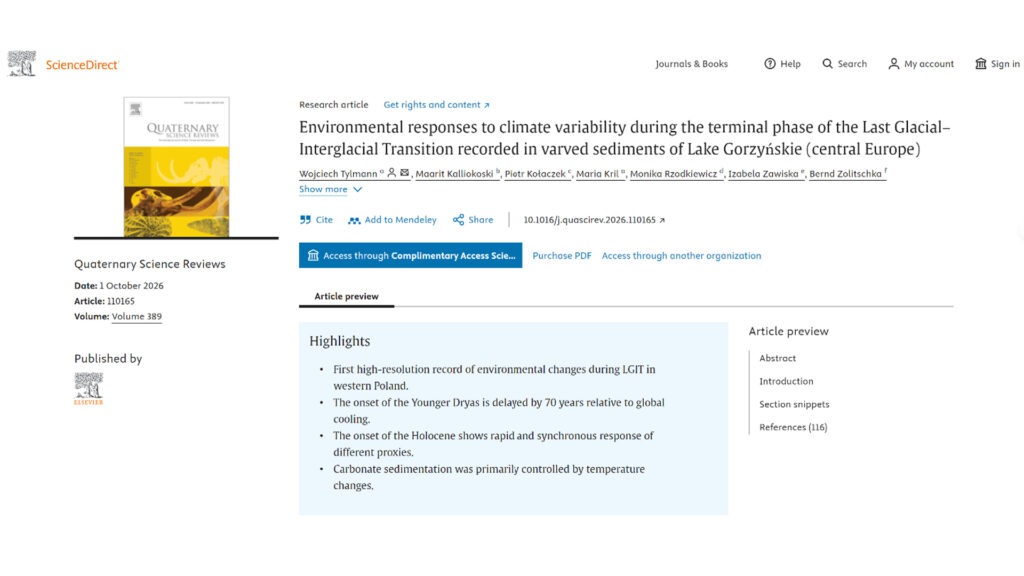Click author profile person icon near Tylmann
This screenshot has height=576, width=1024.
point(392,173)
